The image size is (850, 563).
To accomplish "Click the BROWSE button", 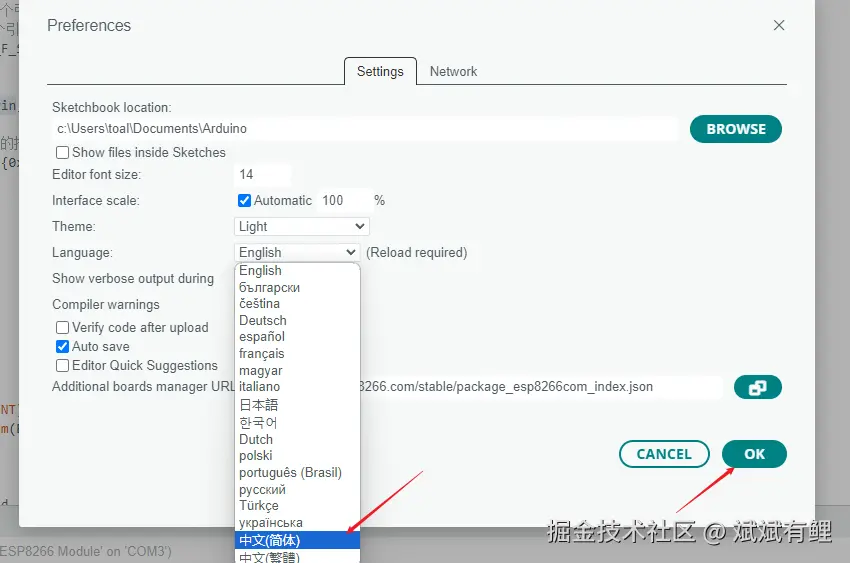I will [736, 129].
